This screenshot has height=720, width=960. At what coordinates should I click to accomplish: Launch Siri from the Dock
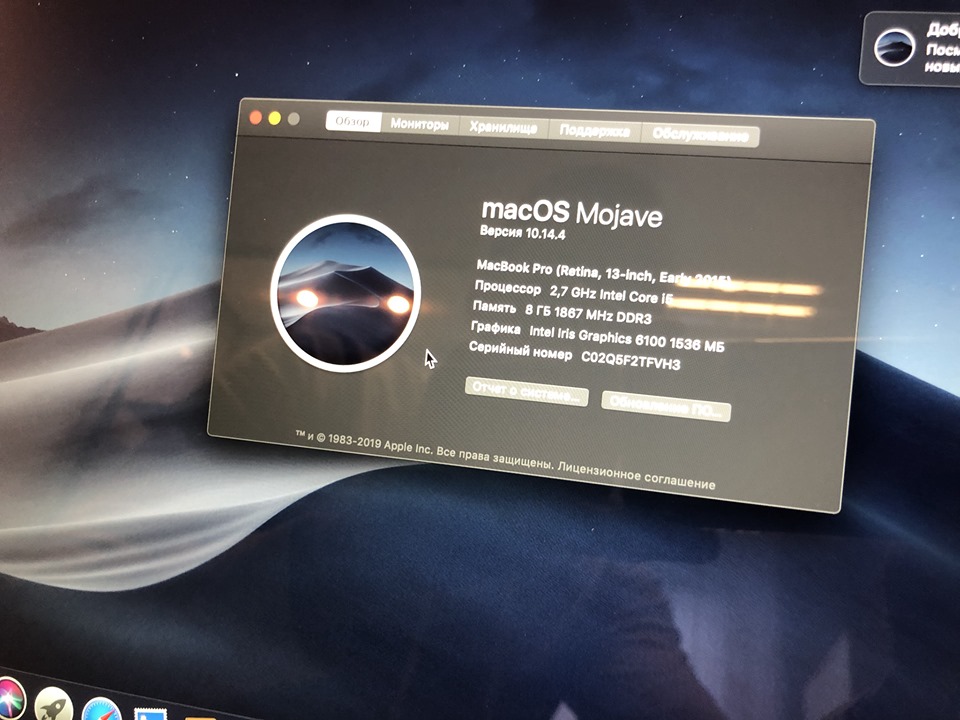coord(9,699)
